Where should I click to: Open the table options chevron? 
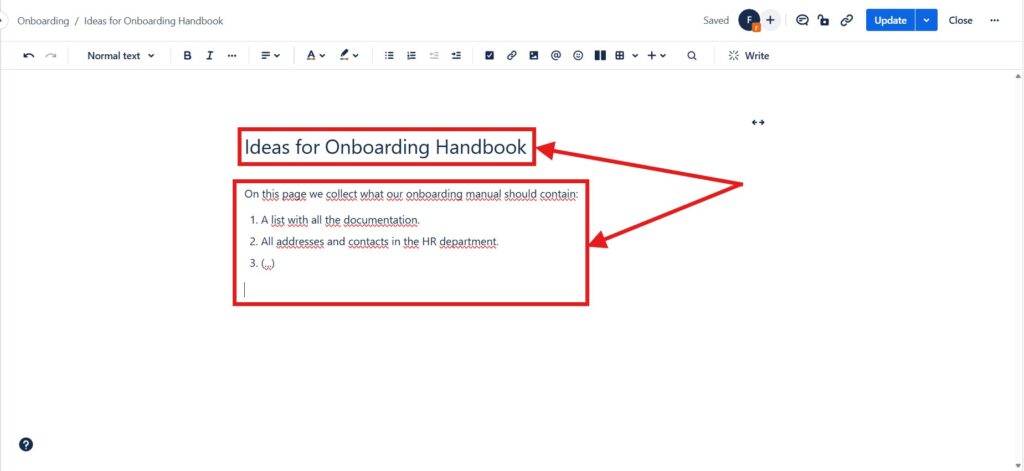[635, 56]
